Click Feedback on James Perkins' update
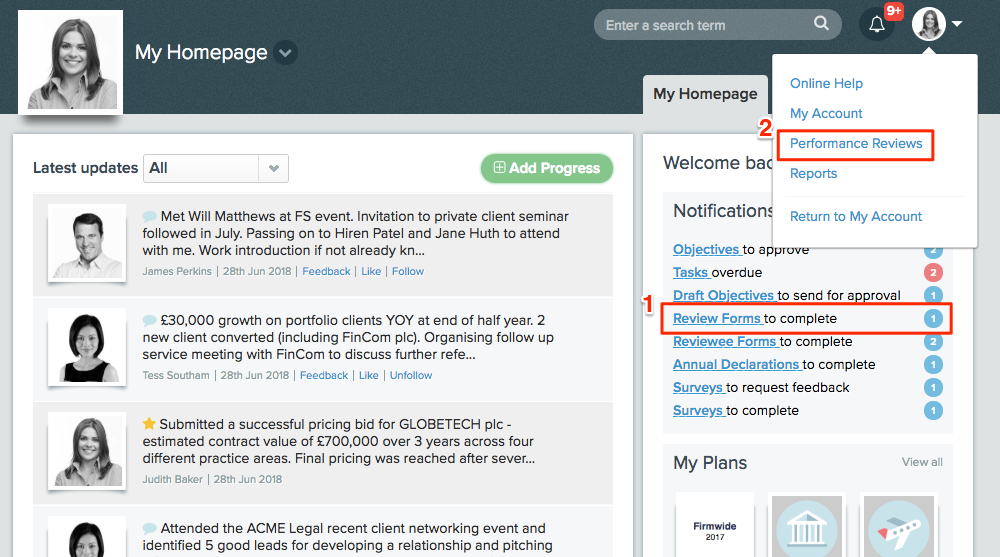 [327, 271]
